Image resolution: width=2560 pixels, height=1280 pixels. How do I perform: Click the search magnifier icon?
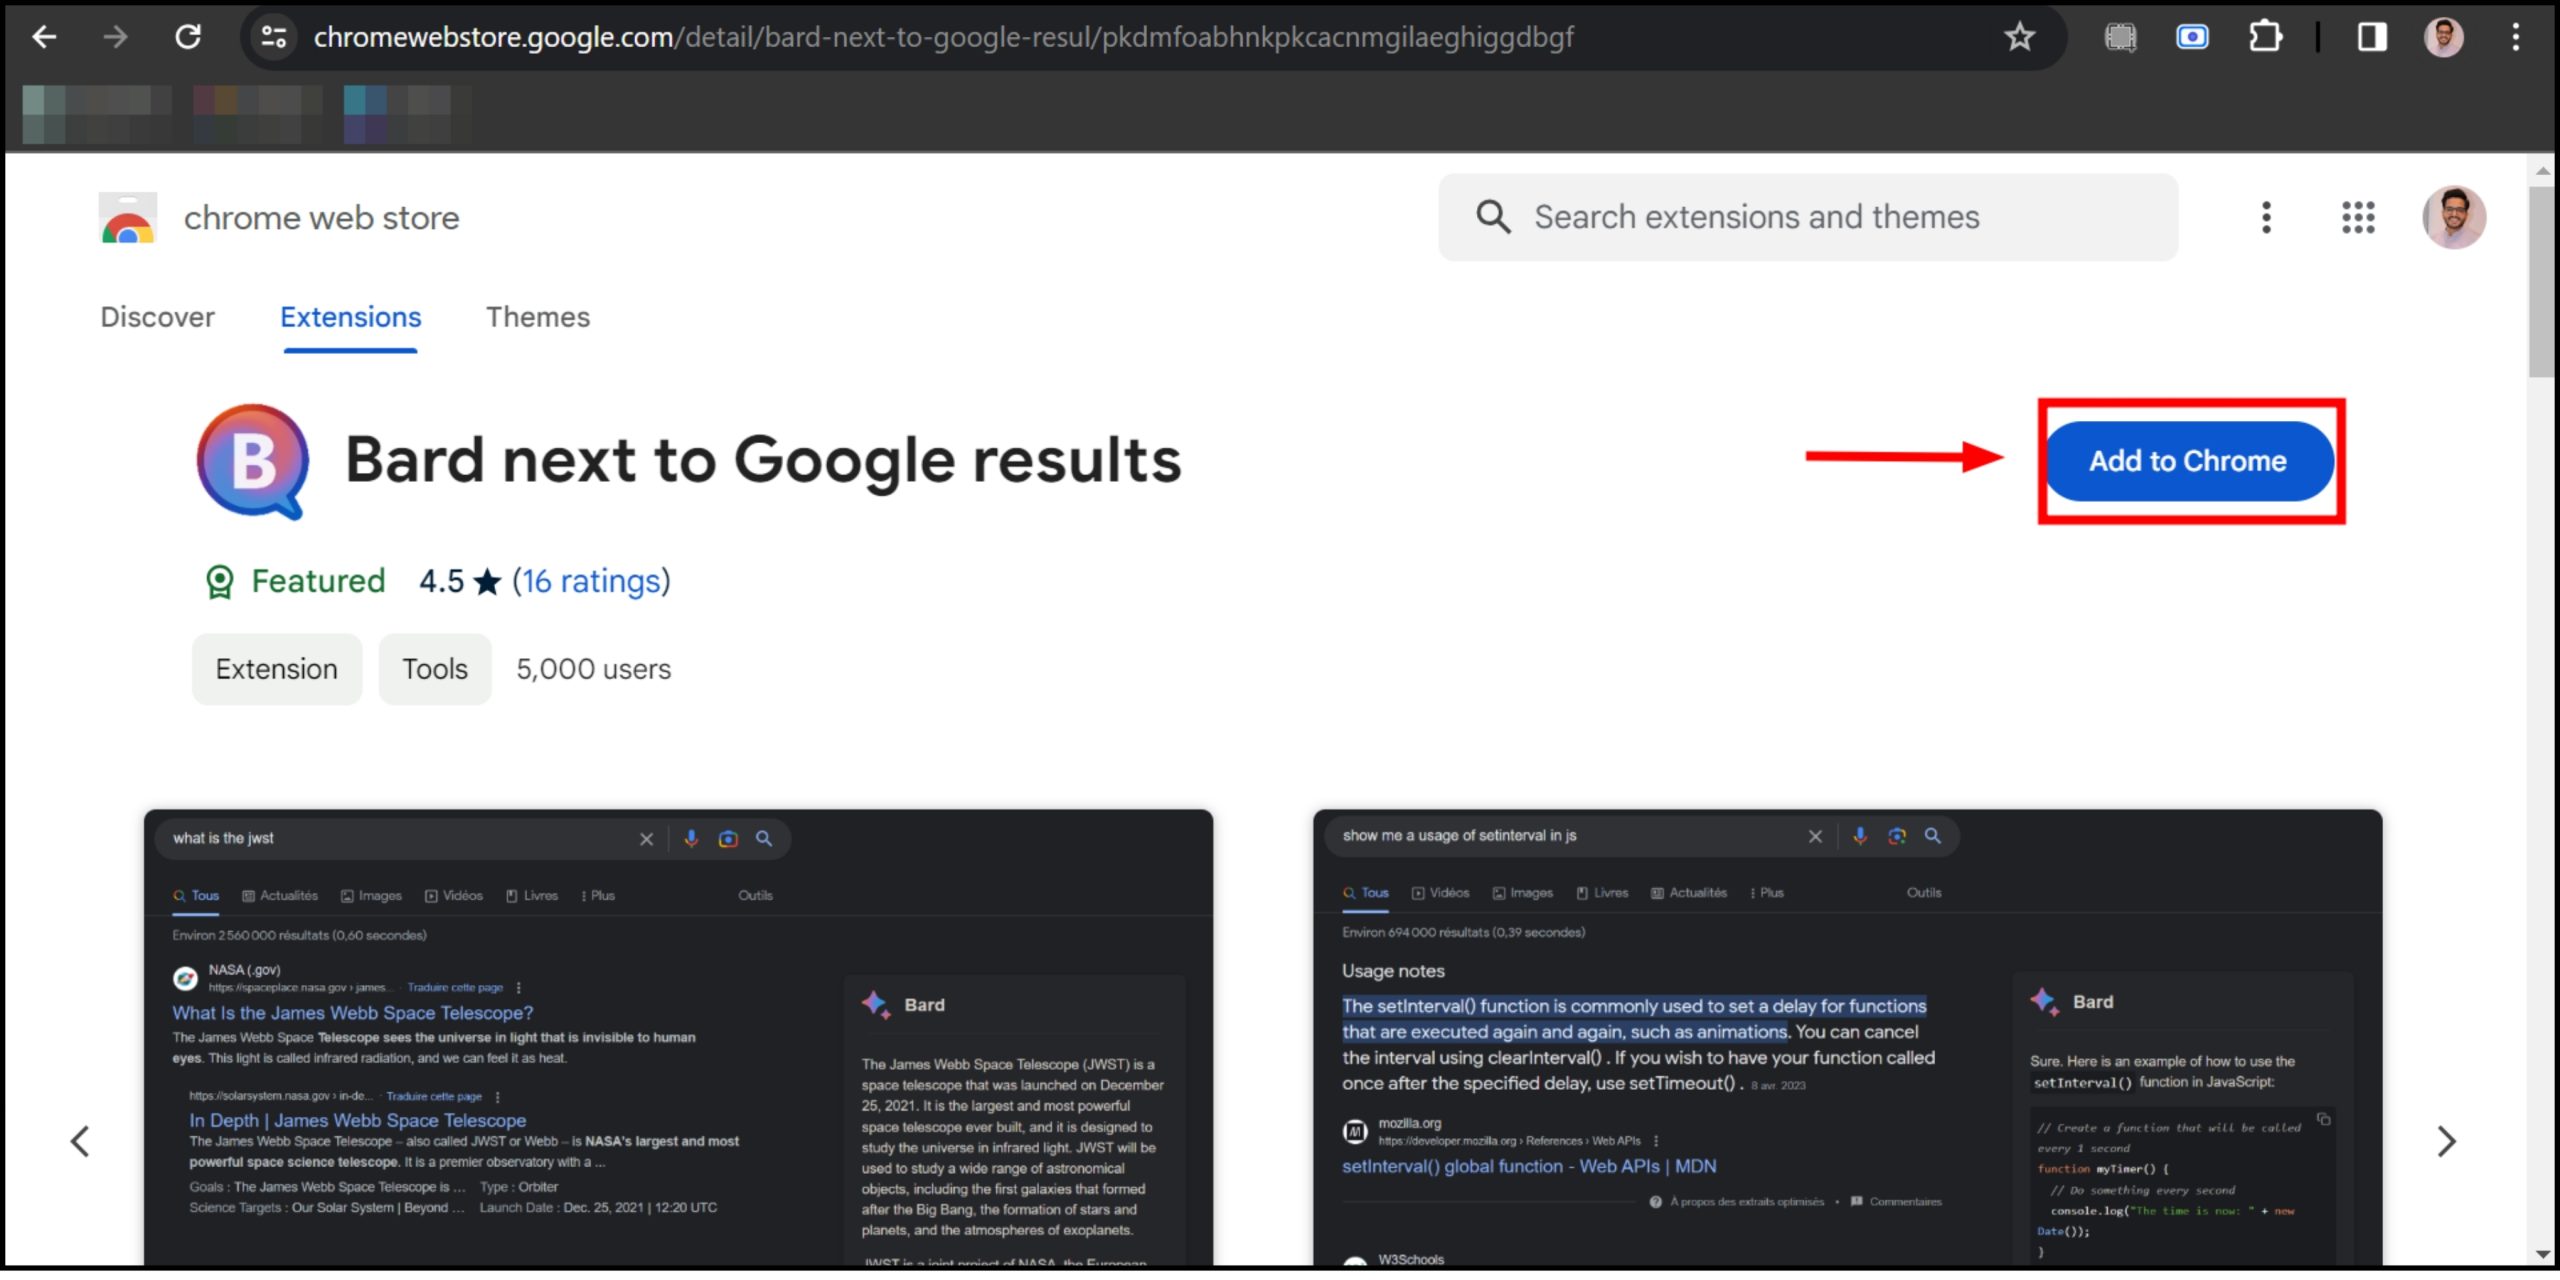1492,217
